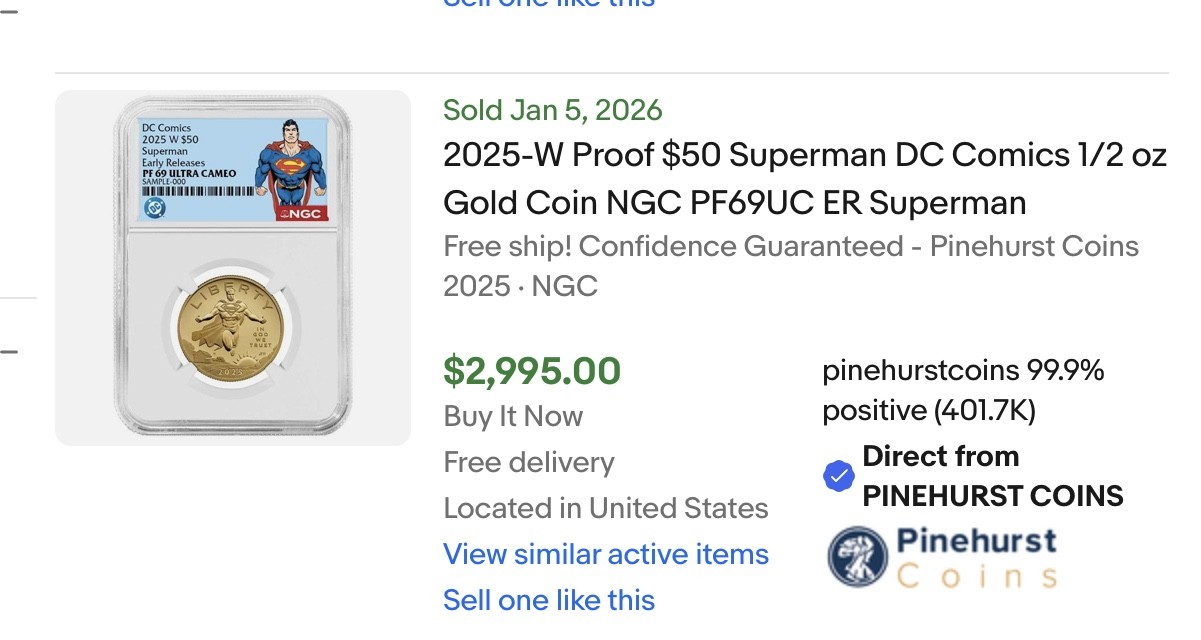Click the PF 69 ULTRA CAMEO grade text
The width and height of the screenshot is (1201, 640).
189,174
